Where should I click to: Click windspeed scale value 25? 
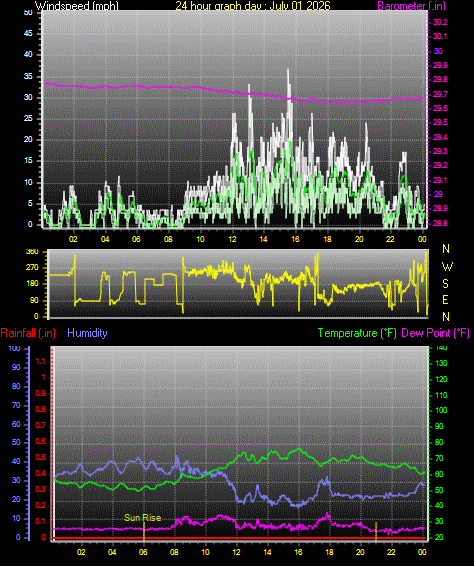tap(28, 118)
